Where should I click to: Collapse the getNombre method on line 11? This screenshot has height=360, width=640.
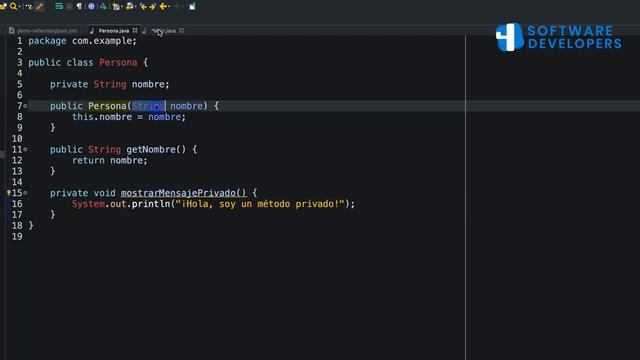25,149
